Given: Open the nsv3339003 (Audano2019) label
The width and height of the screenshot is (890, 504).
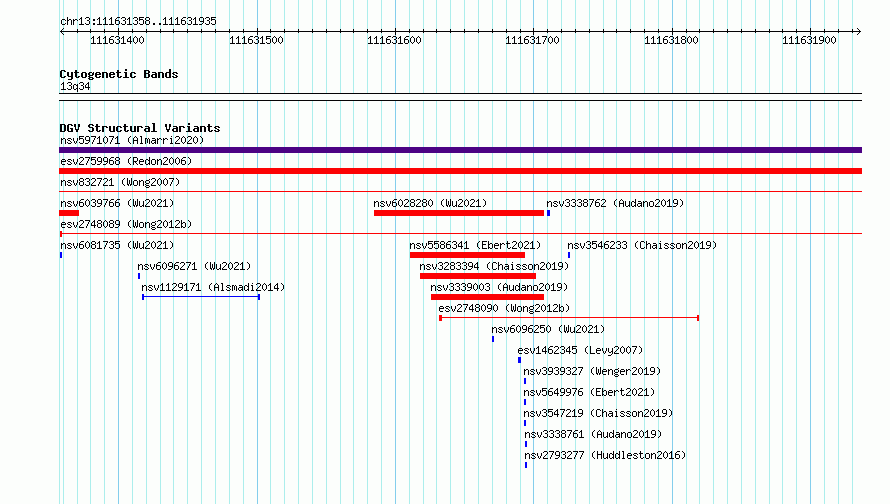Looking at the screenshot, I should tap(499, 287).
